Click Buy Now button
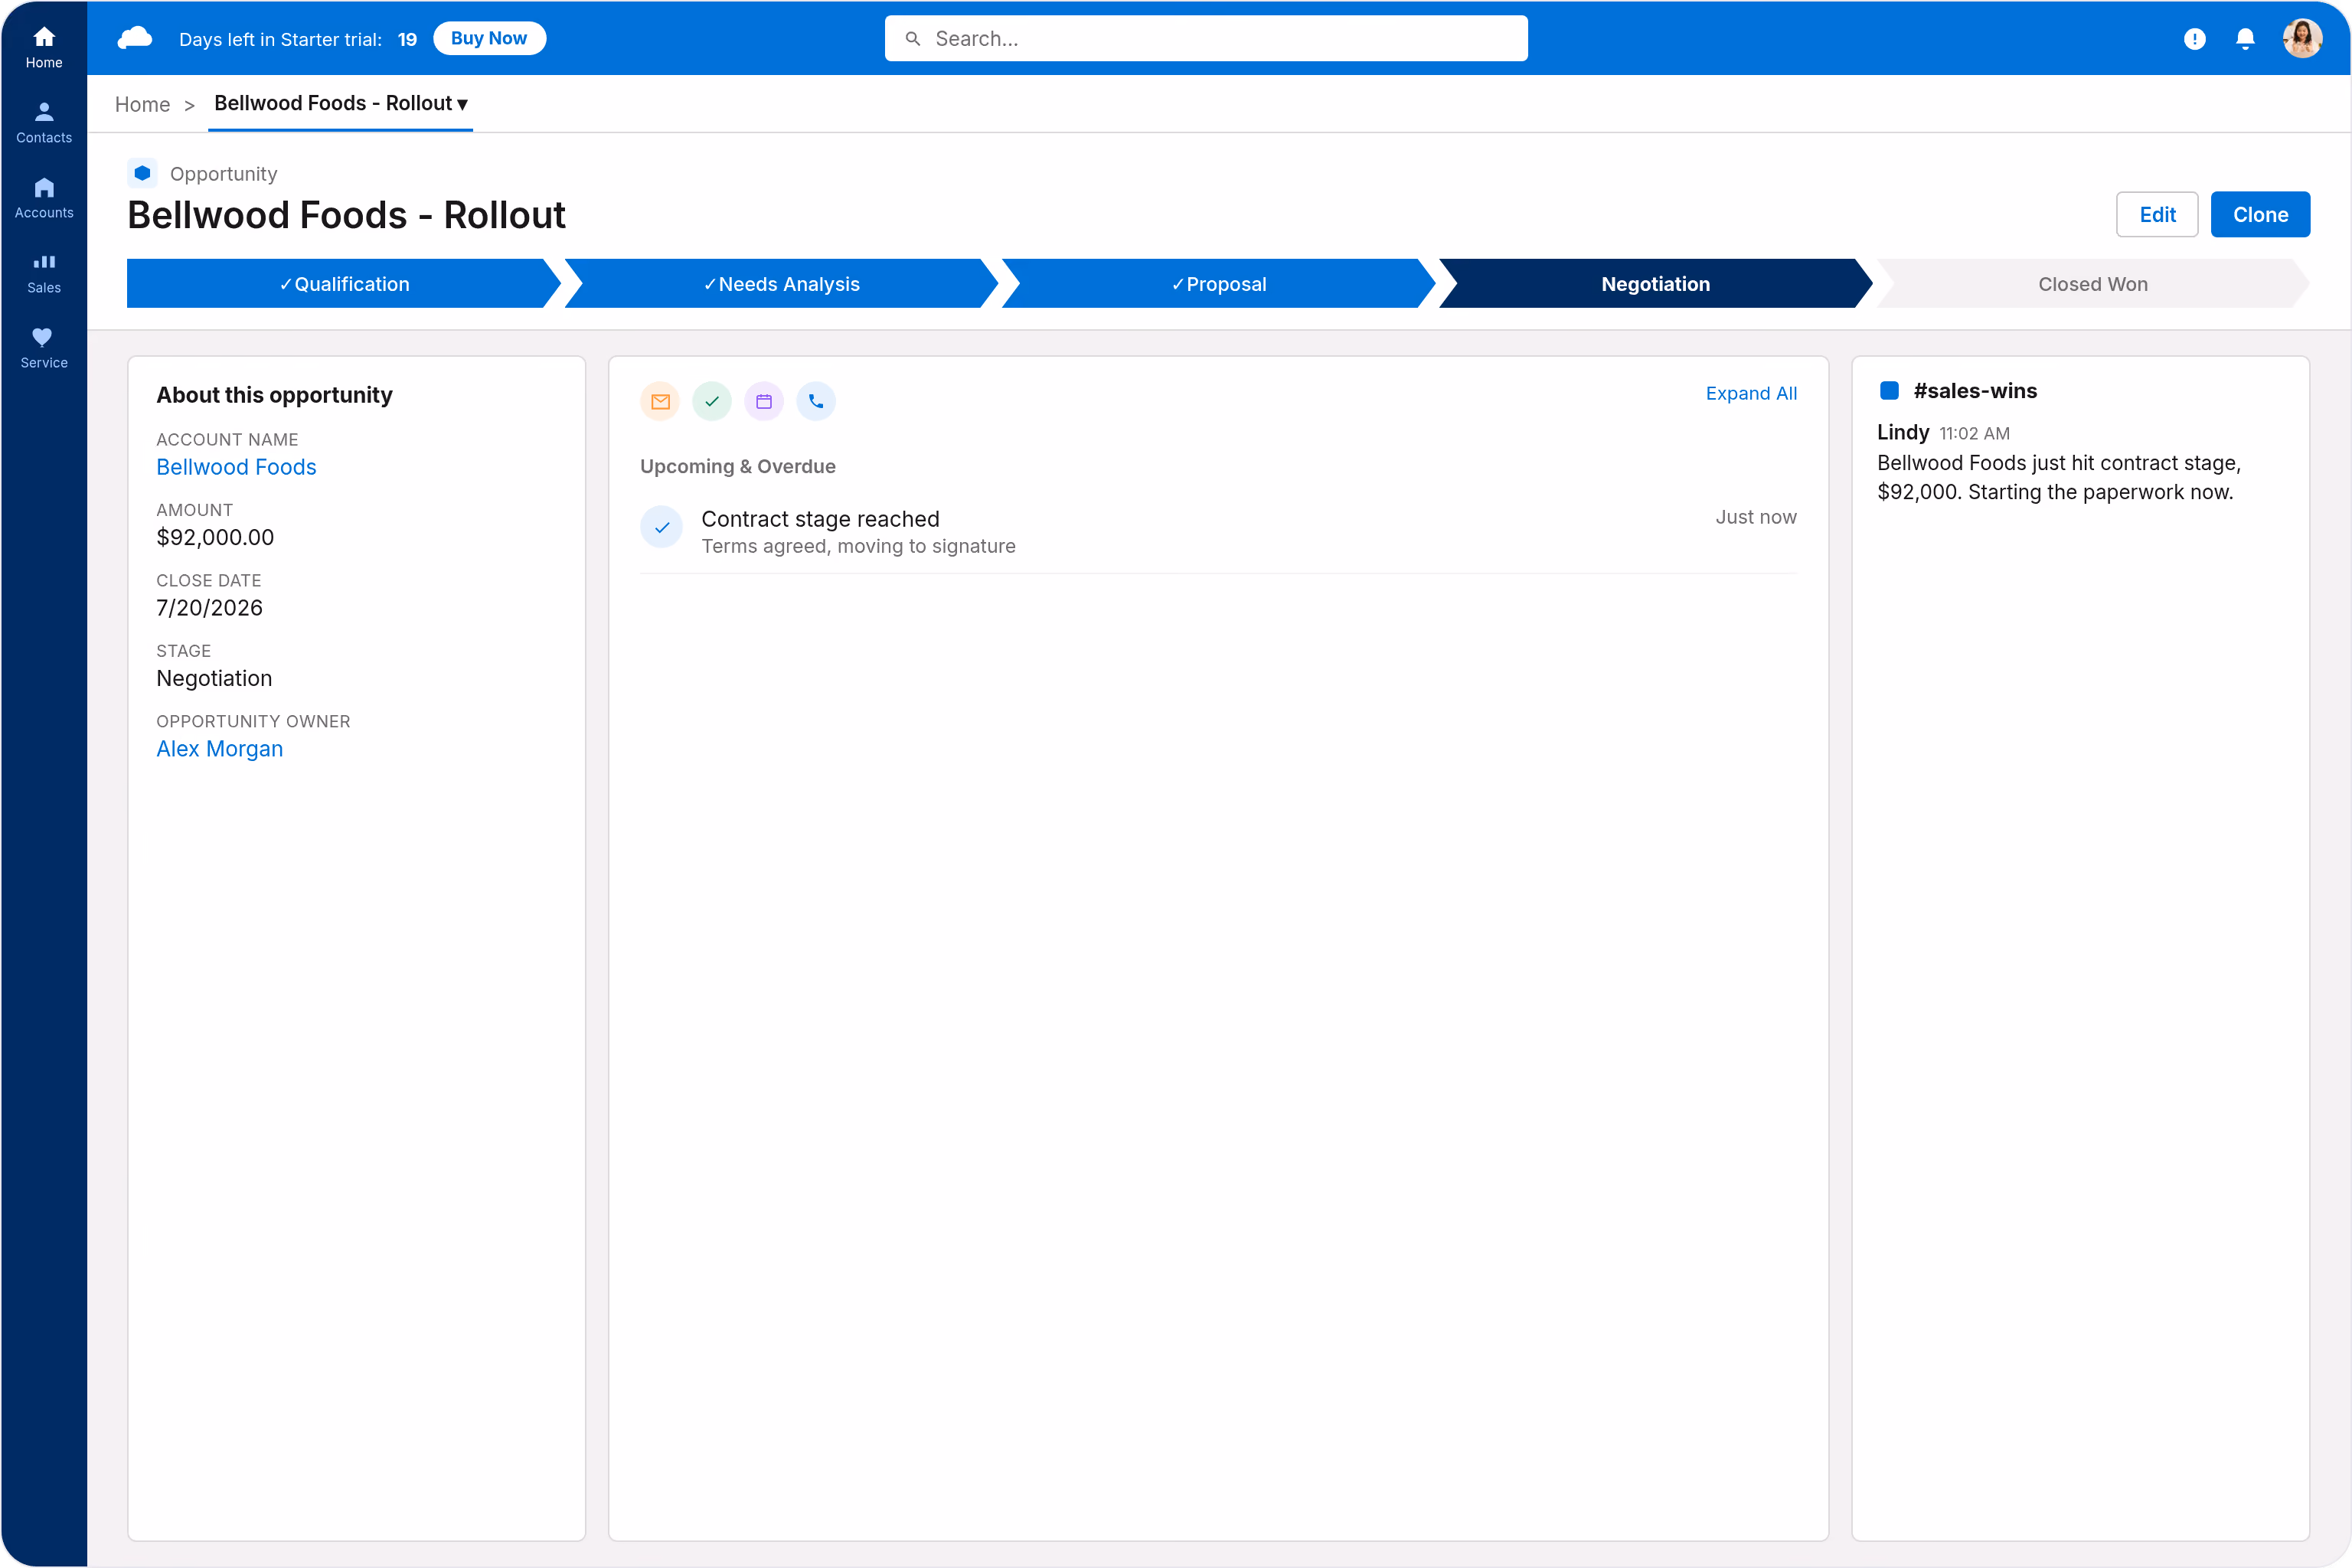This screenshot has width=2352, height=1568. point(489,38)
